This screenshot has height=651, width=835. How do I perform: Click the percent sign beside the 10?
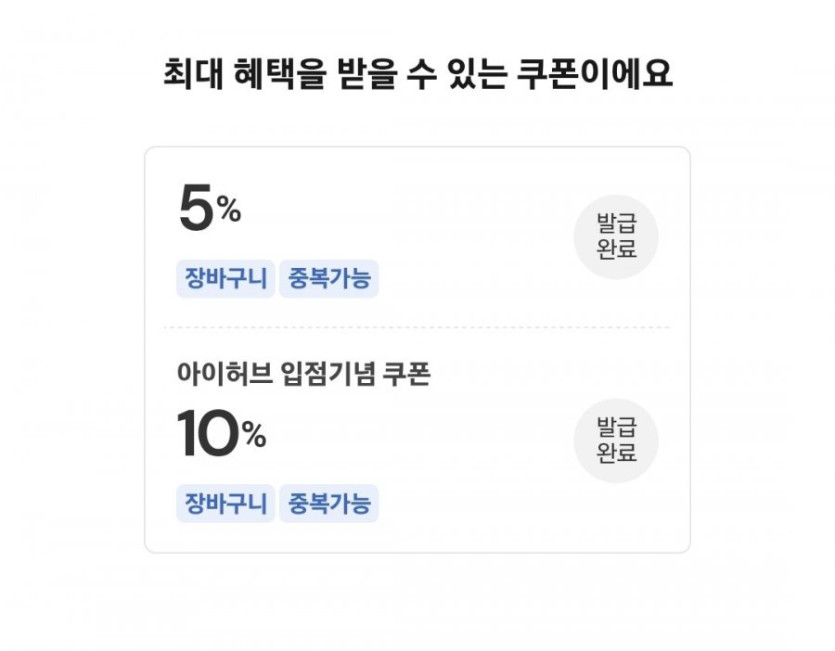click(254, 435)
